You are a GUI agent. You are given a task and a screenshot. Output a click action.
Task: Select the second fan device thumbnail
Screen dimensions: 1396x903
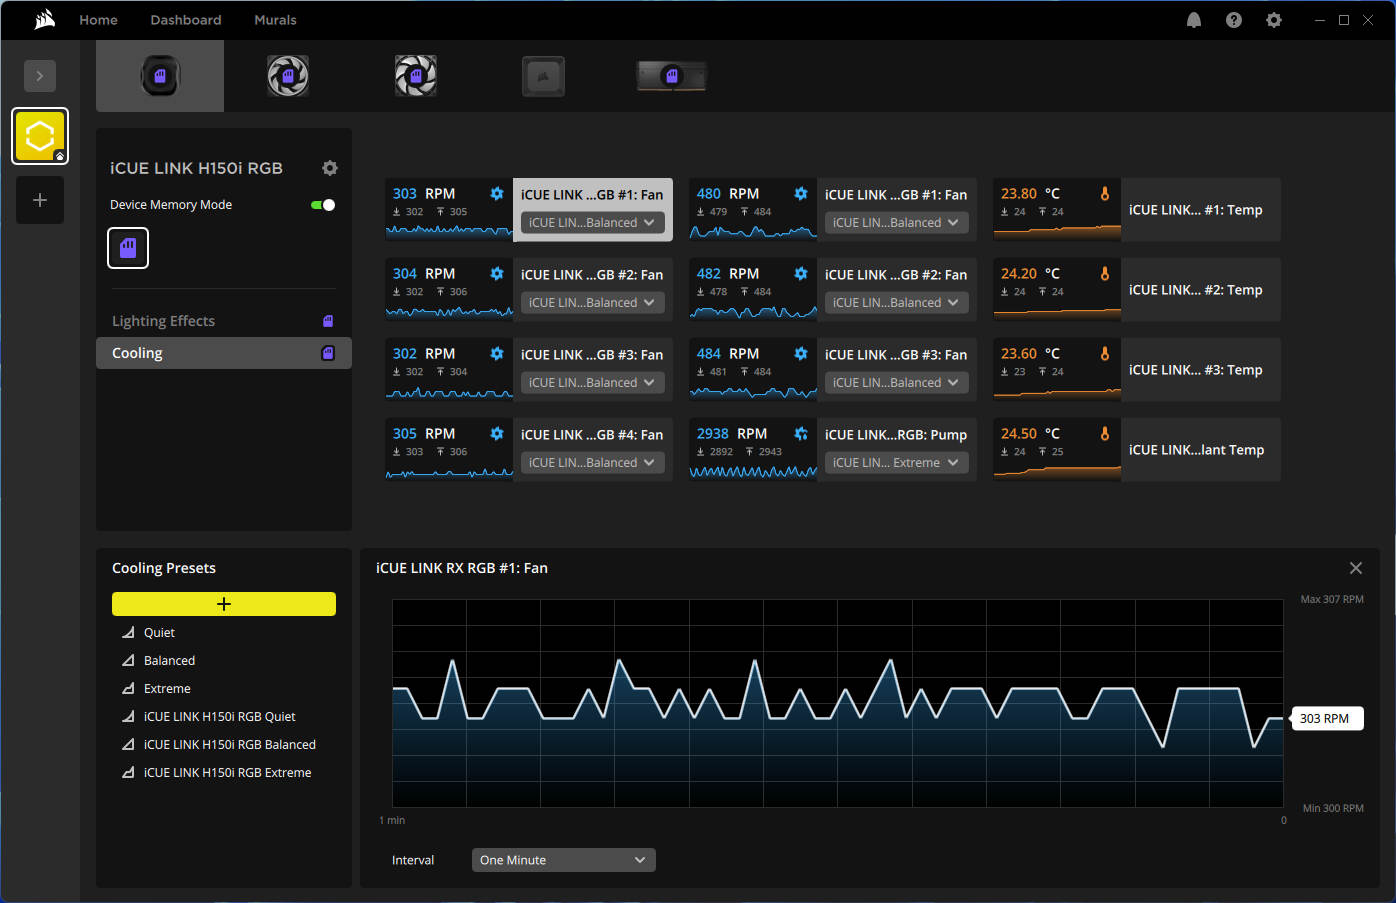(x=288, y=76)
